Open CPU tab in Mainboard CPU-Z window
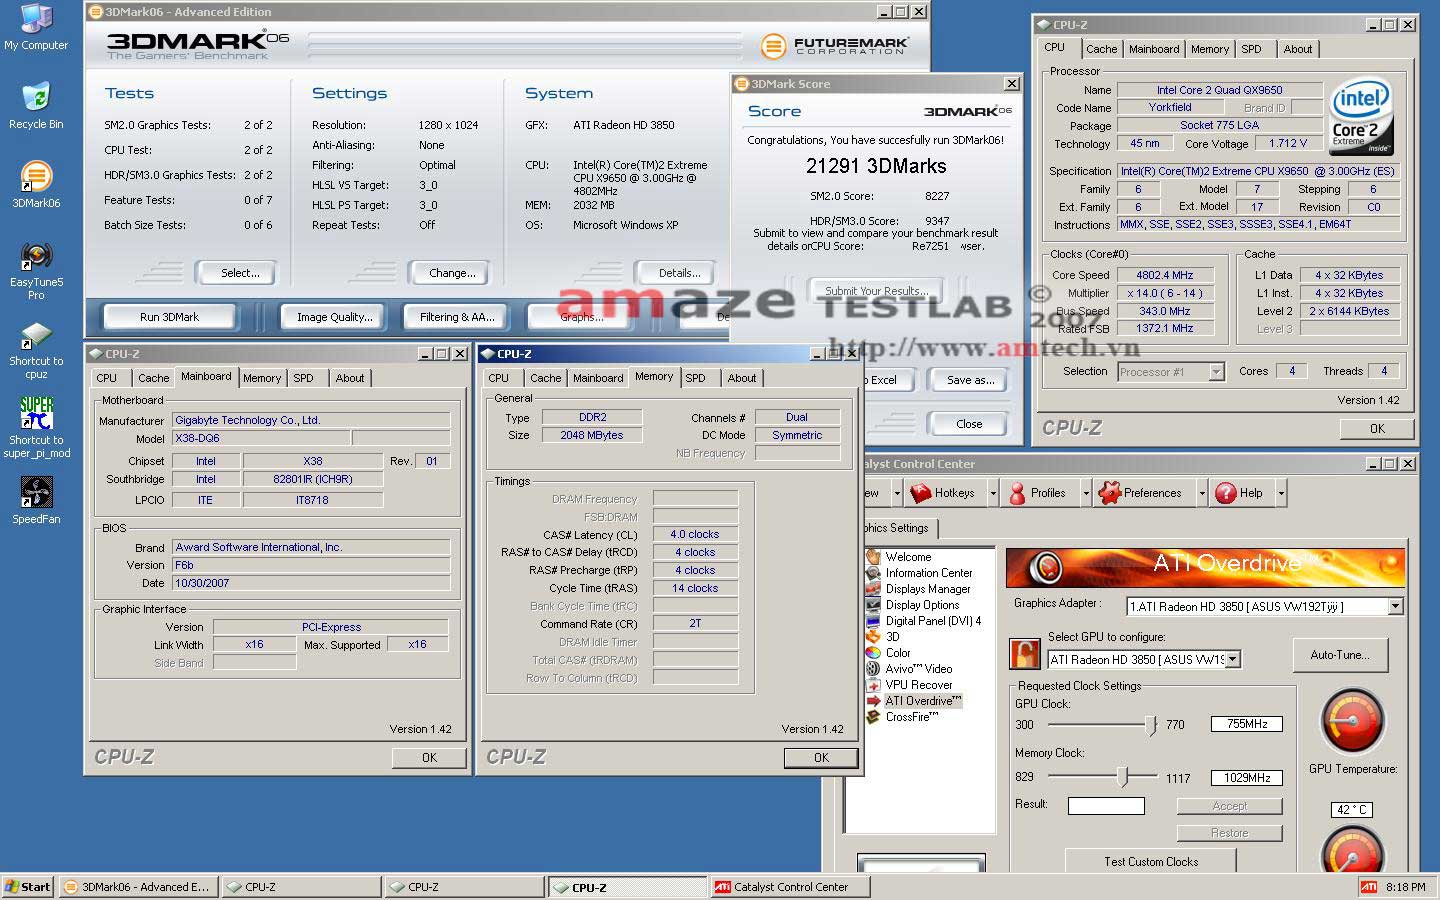Screen dimensions: 1440x900 (107, 378)
